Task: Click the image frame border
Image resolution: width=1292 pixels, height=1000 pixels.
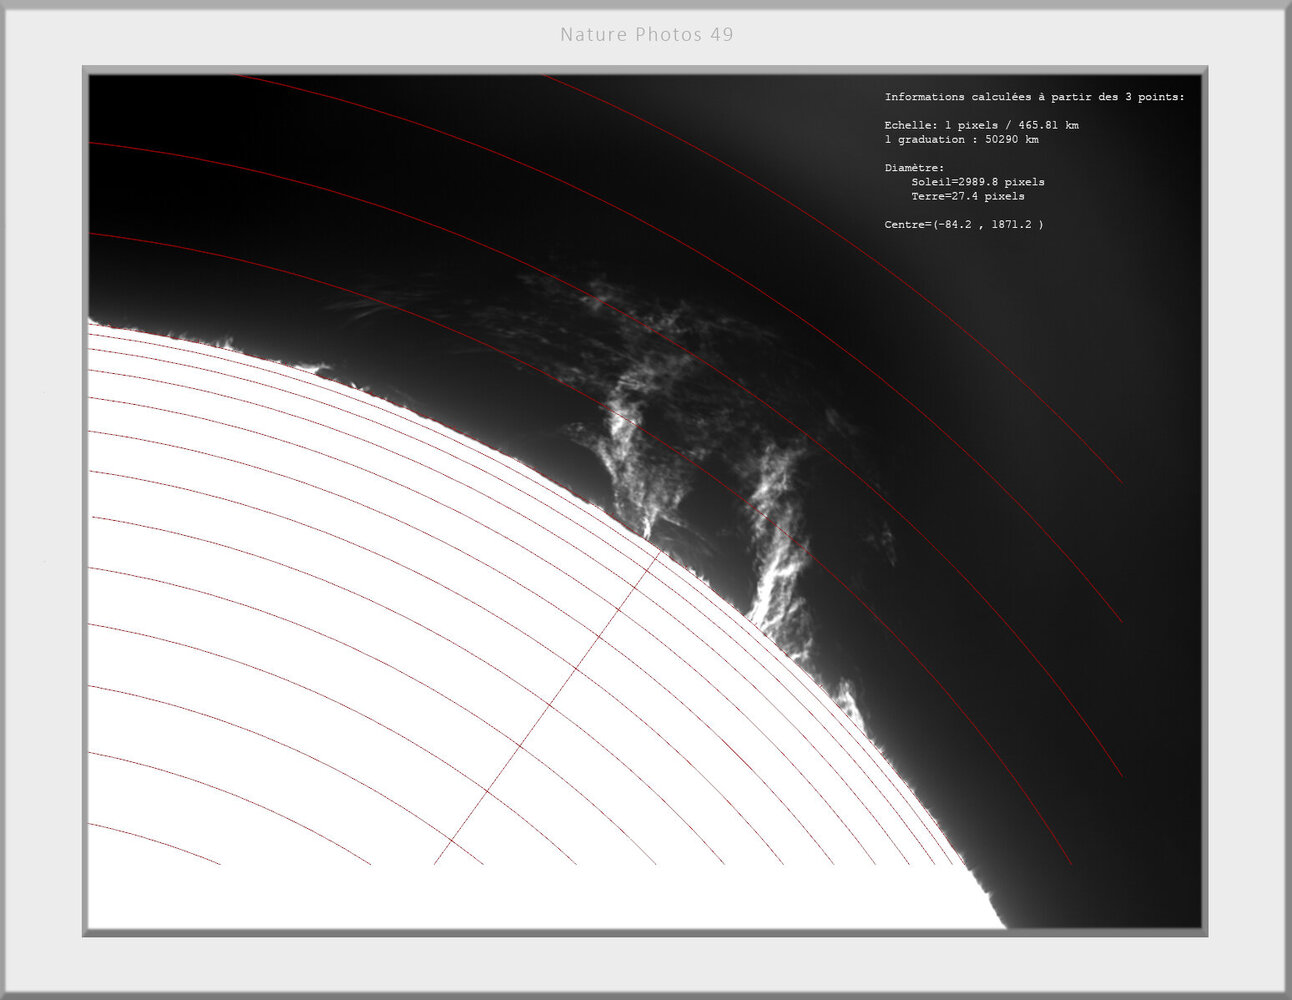Action: tap(85, 500)
